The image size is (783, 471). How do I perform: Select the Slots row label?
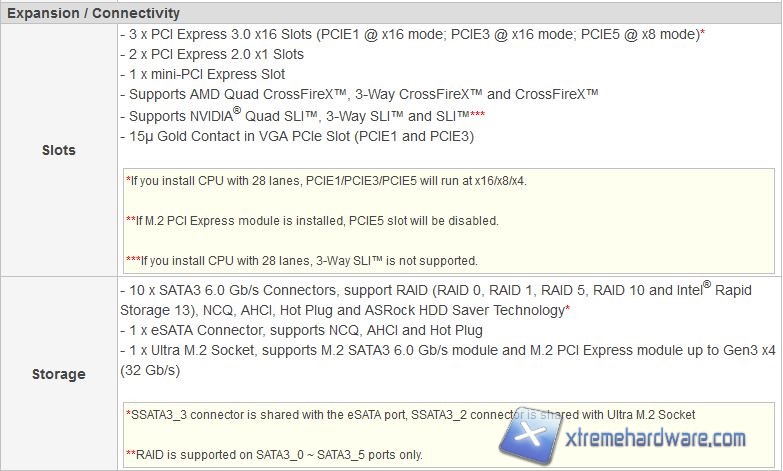(x=59, y=150)
